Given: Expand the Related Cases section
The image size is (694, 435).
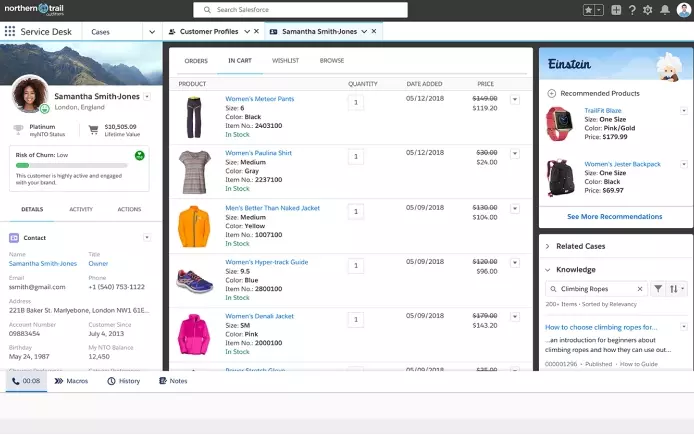Looking at the screenshot, I should pyautogui.click(x=547, y=246).
